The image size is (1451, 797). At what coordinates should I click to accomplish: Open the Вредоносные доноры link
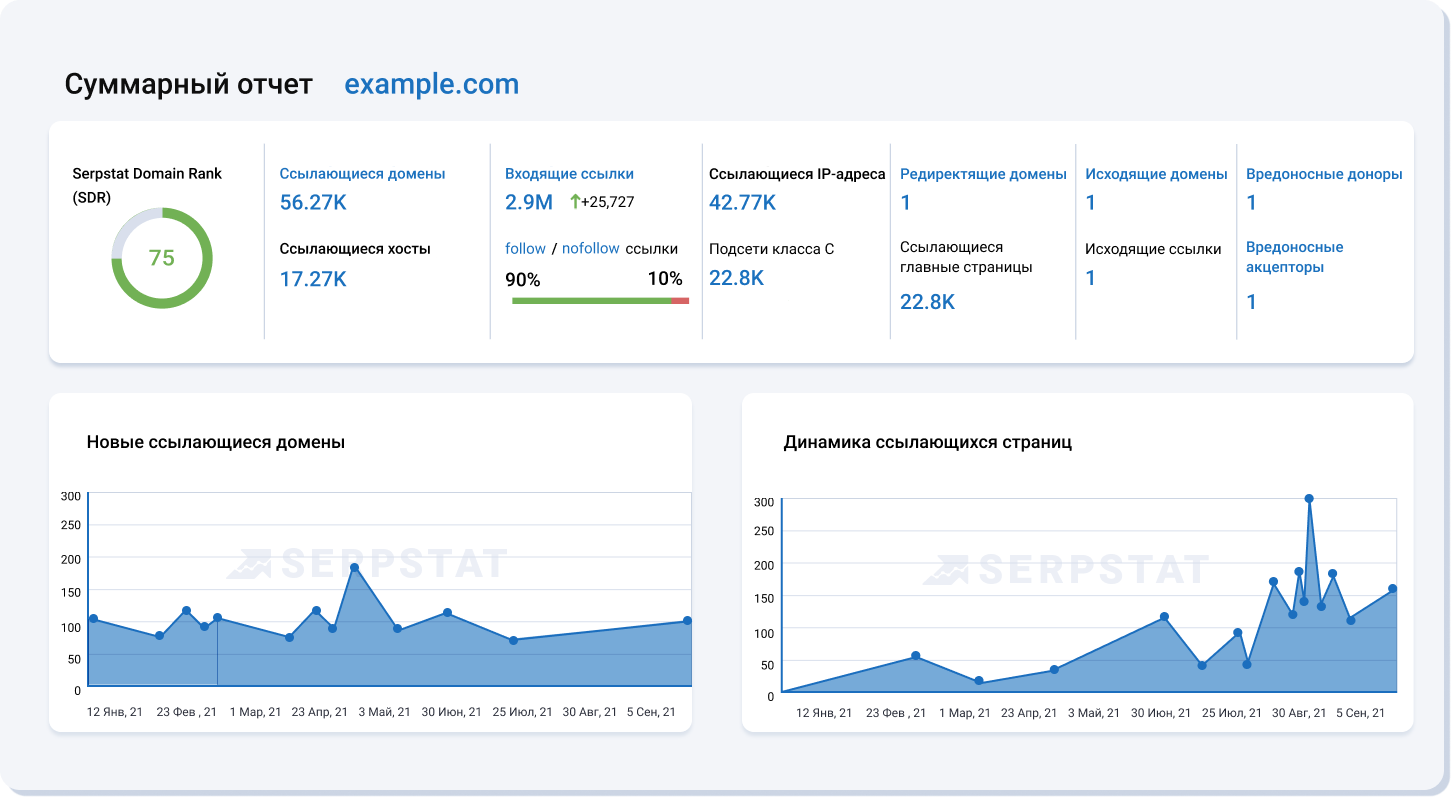point(1324,174)
